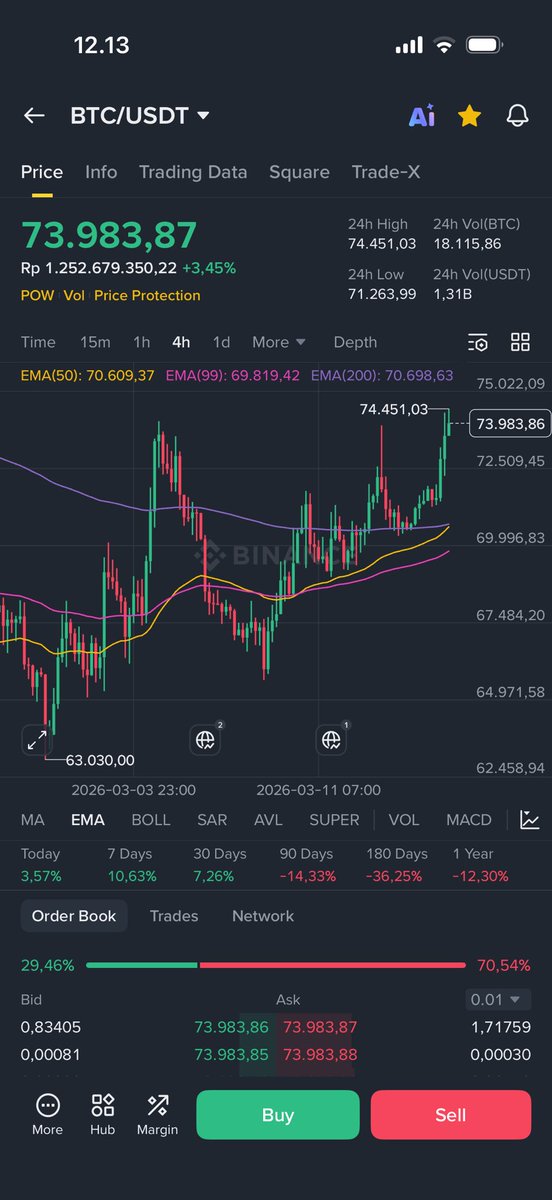This screenshot has width=552, height=1200.
Task: Tap the red Sell button
Action: click(451, 1115)
